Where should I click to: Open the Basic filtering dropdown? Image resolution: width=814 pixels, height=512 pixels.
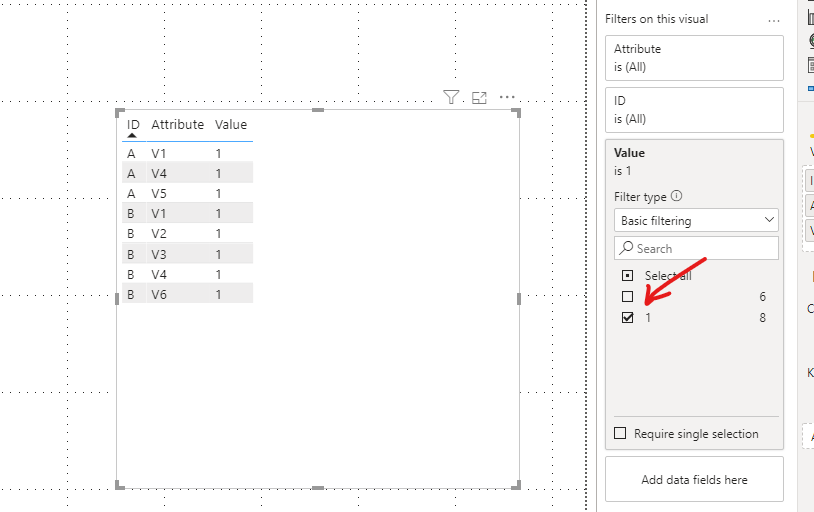point(696,220)
